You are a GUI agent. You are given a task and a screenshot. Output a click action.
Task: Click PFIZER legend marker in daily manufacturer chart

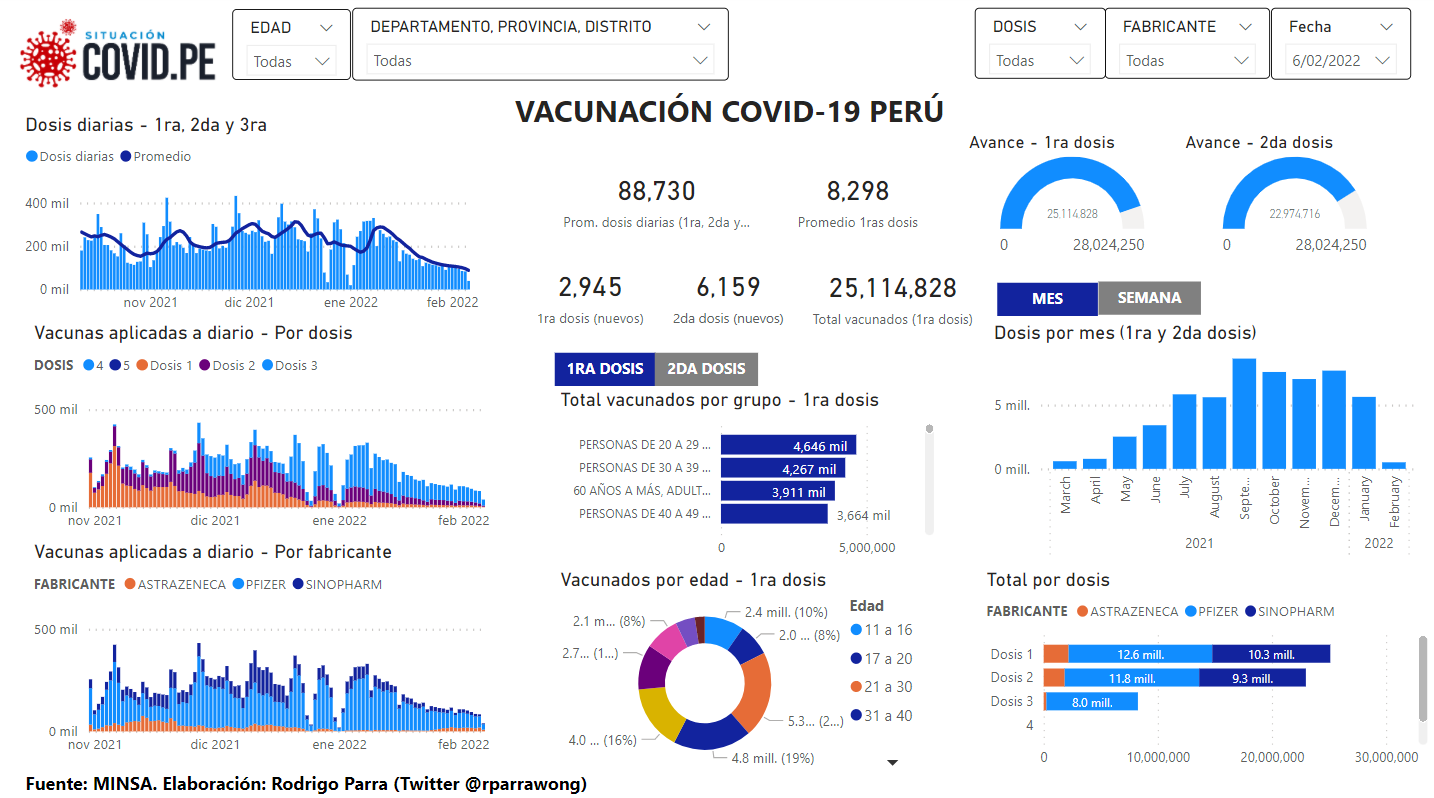coord(237,584)
